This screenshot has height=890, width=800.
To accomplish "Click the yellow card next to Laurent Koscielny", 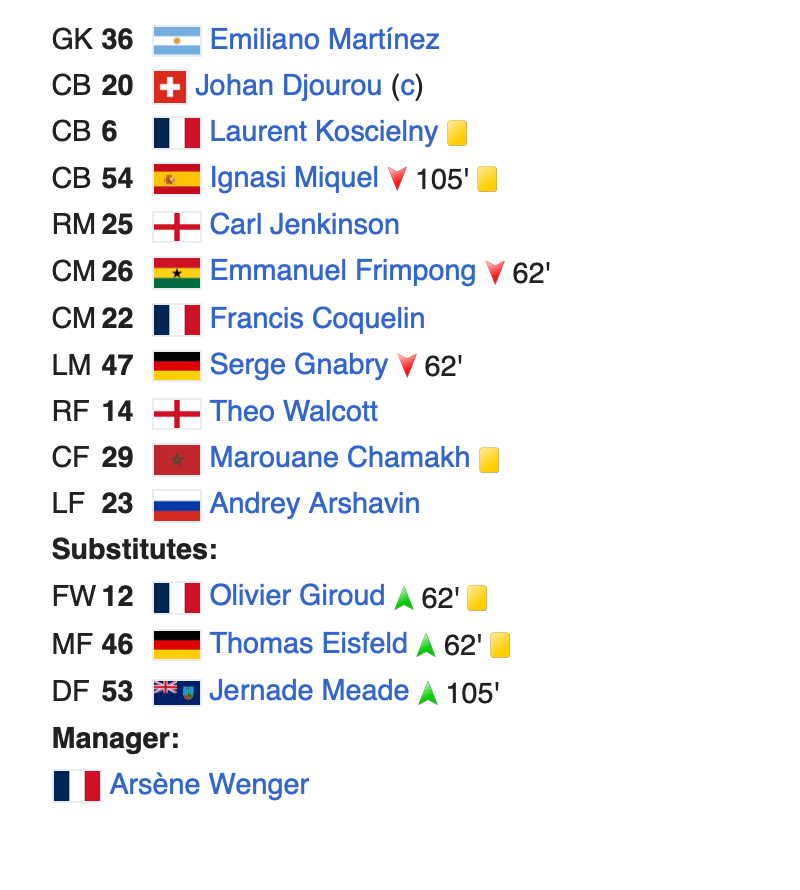I will [x=457, y=133].
